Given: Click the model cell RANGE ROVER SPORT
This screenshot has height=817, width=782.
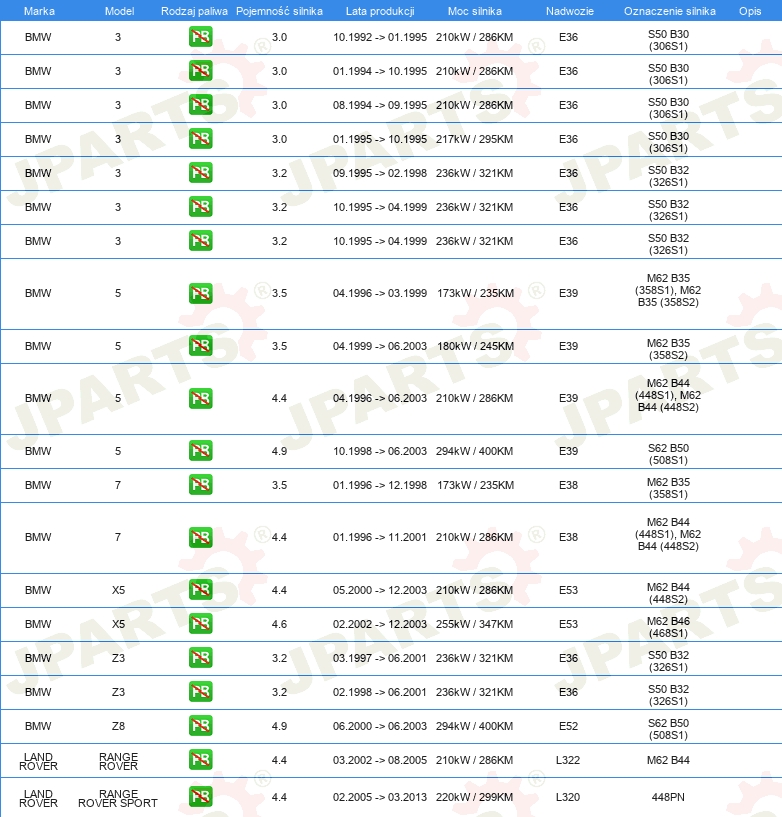Looking at the screenshot, I should click(x=118, y=798).
